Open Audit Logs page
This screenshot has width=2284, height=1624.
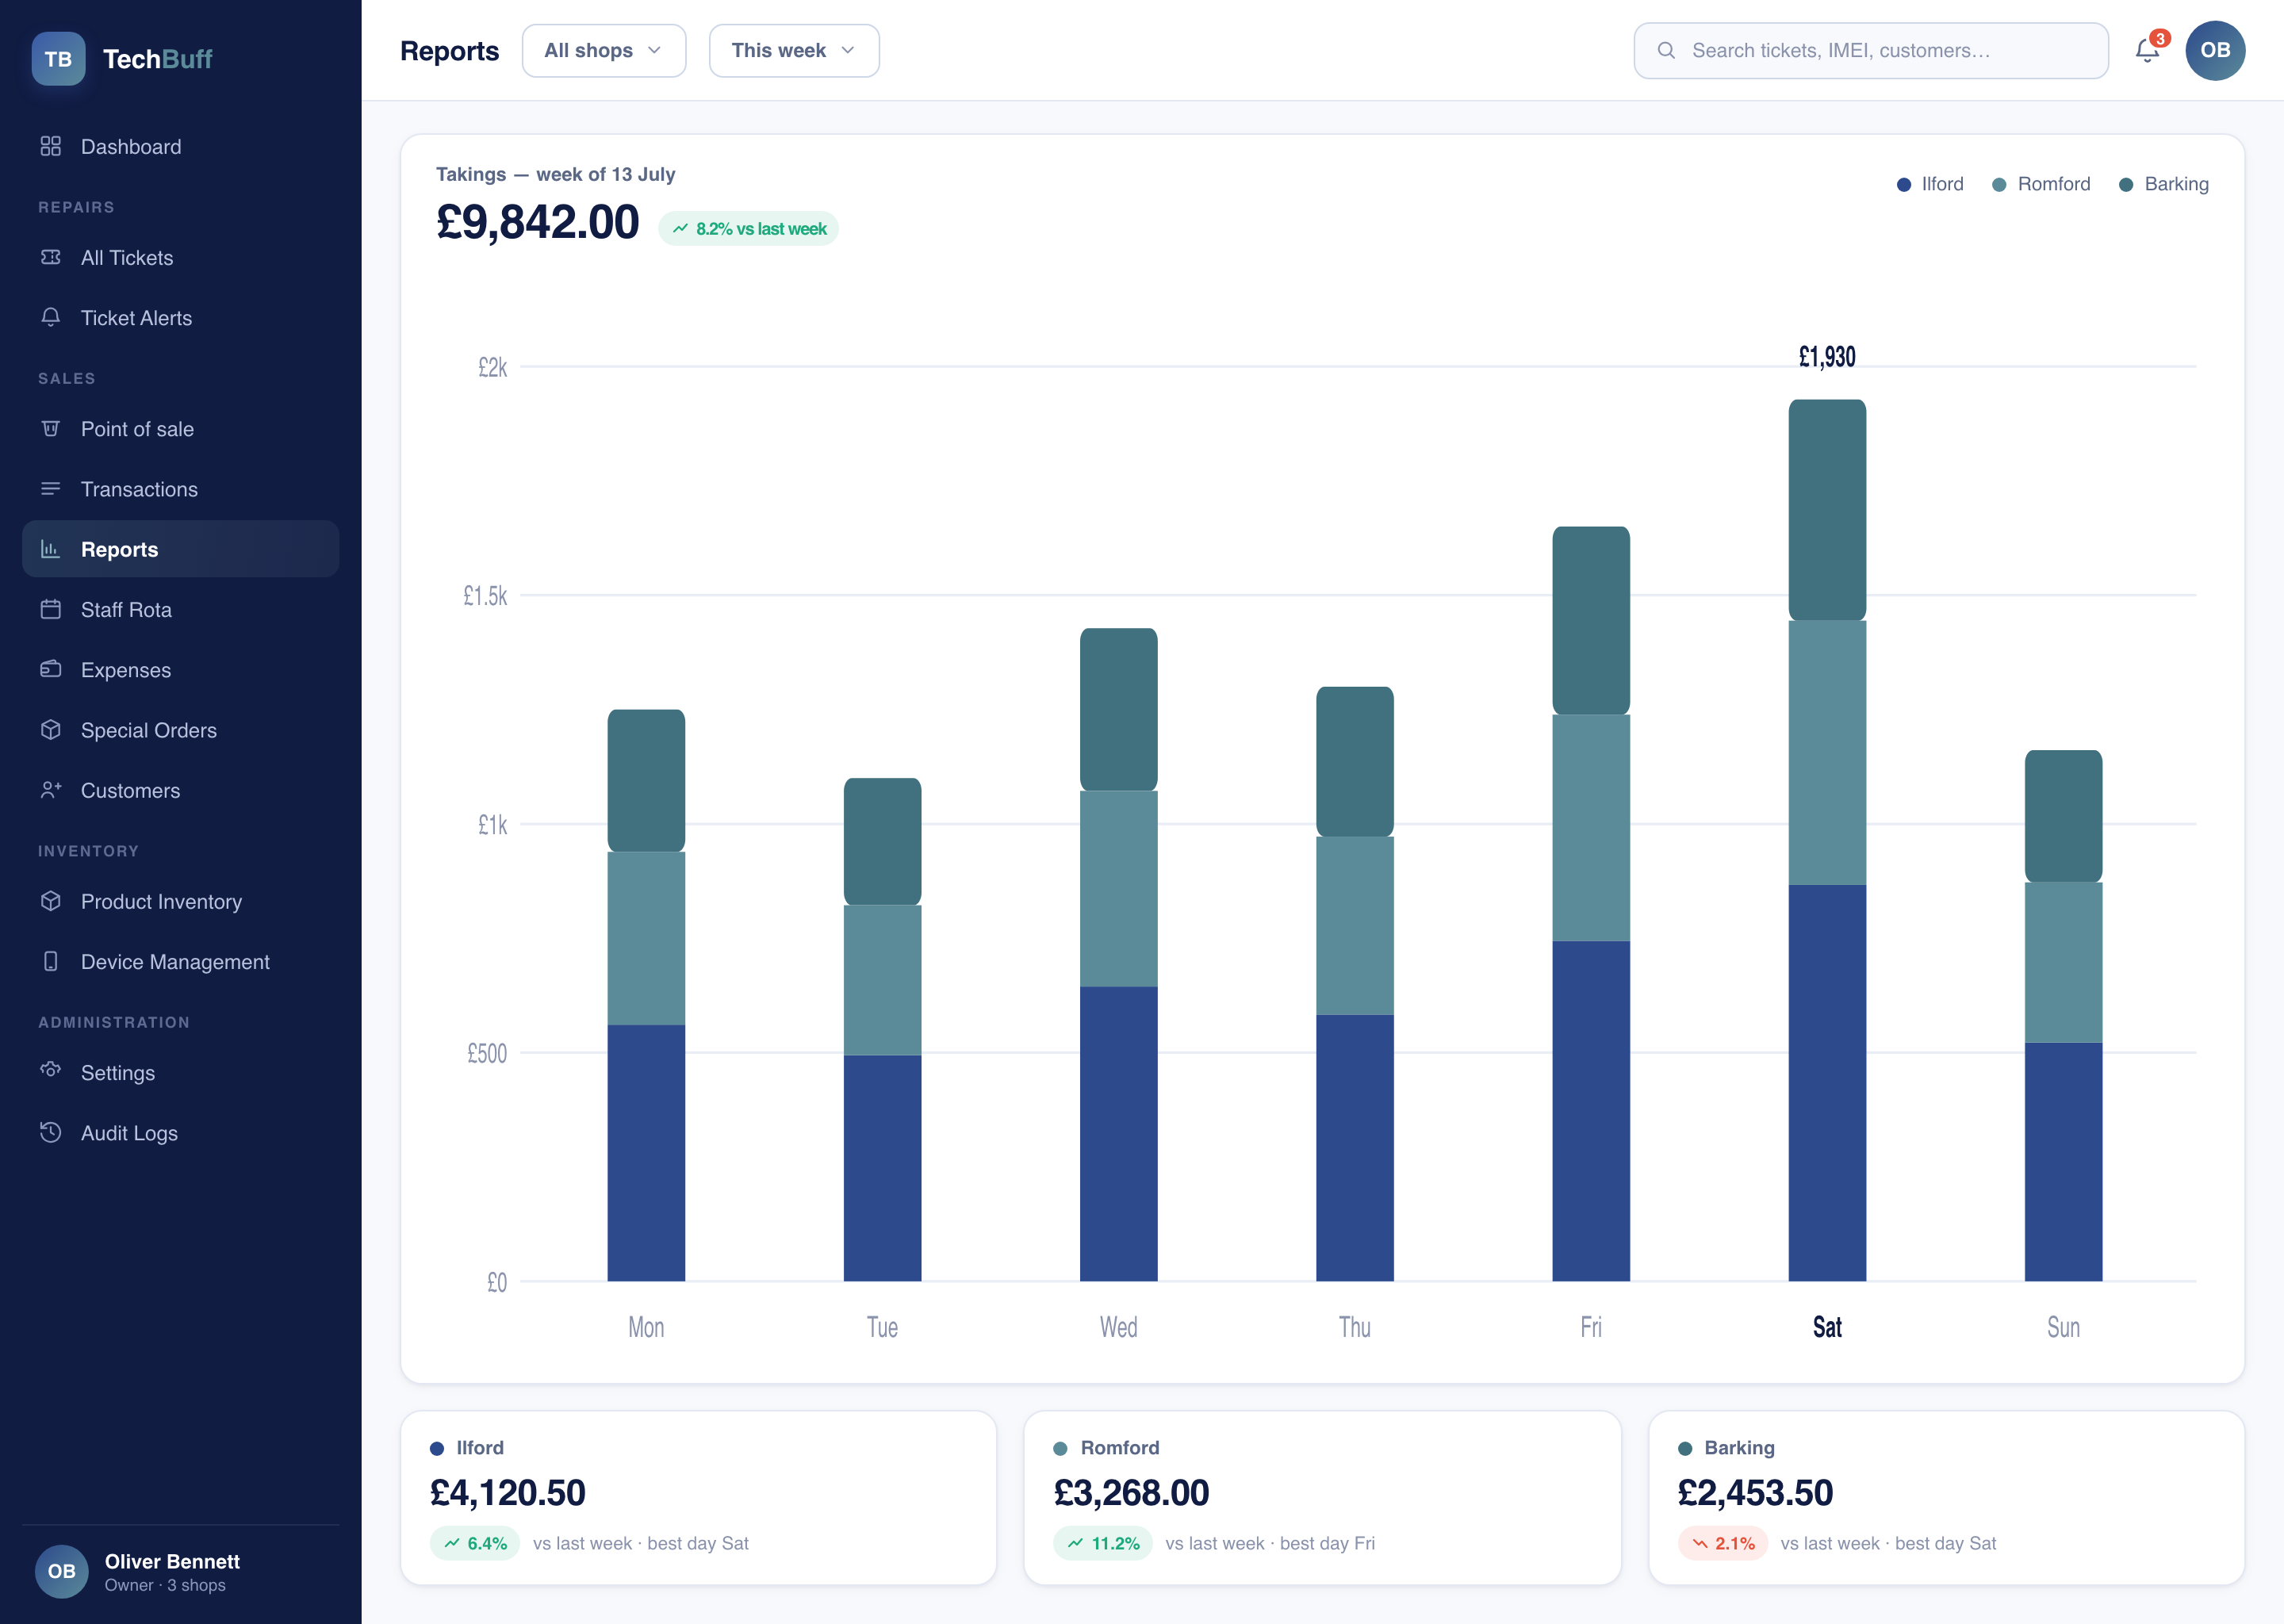[180, 1132]
